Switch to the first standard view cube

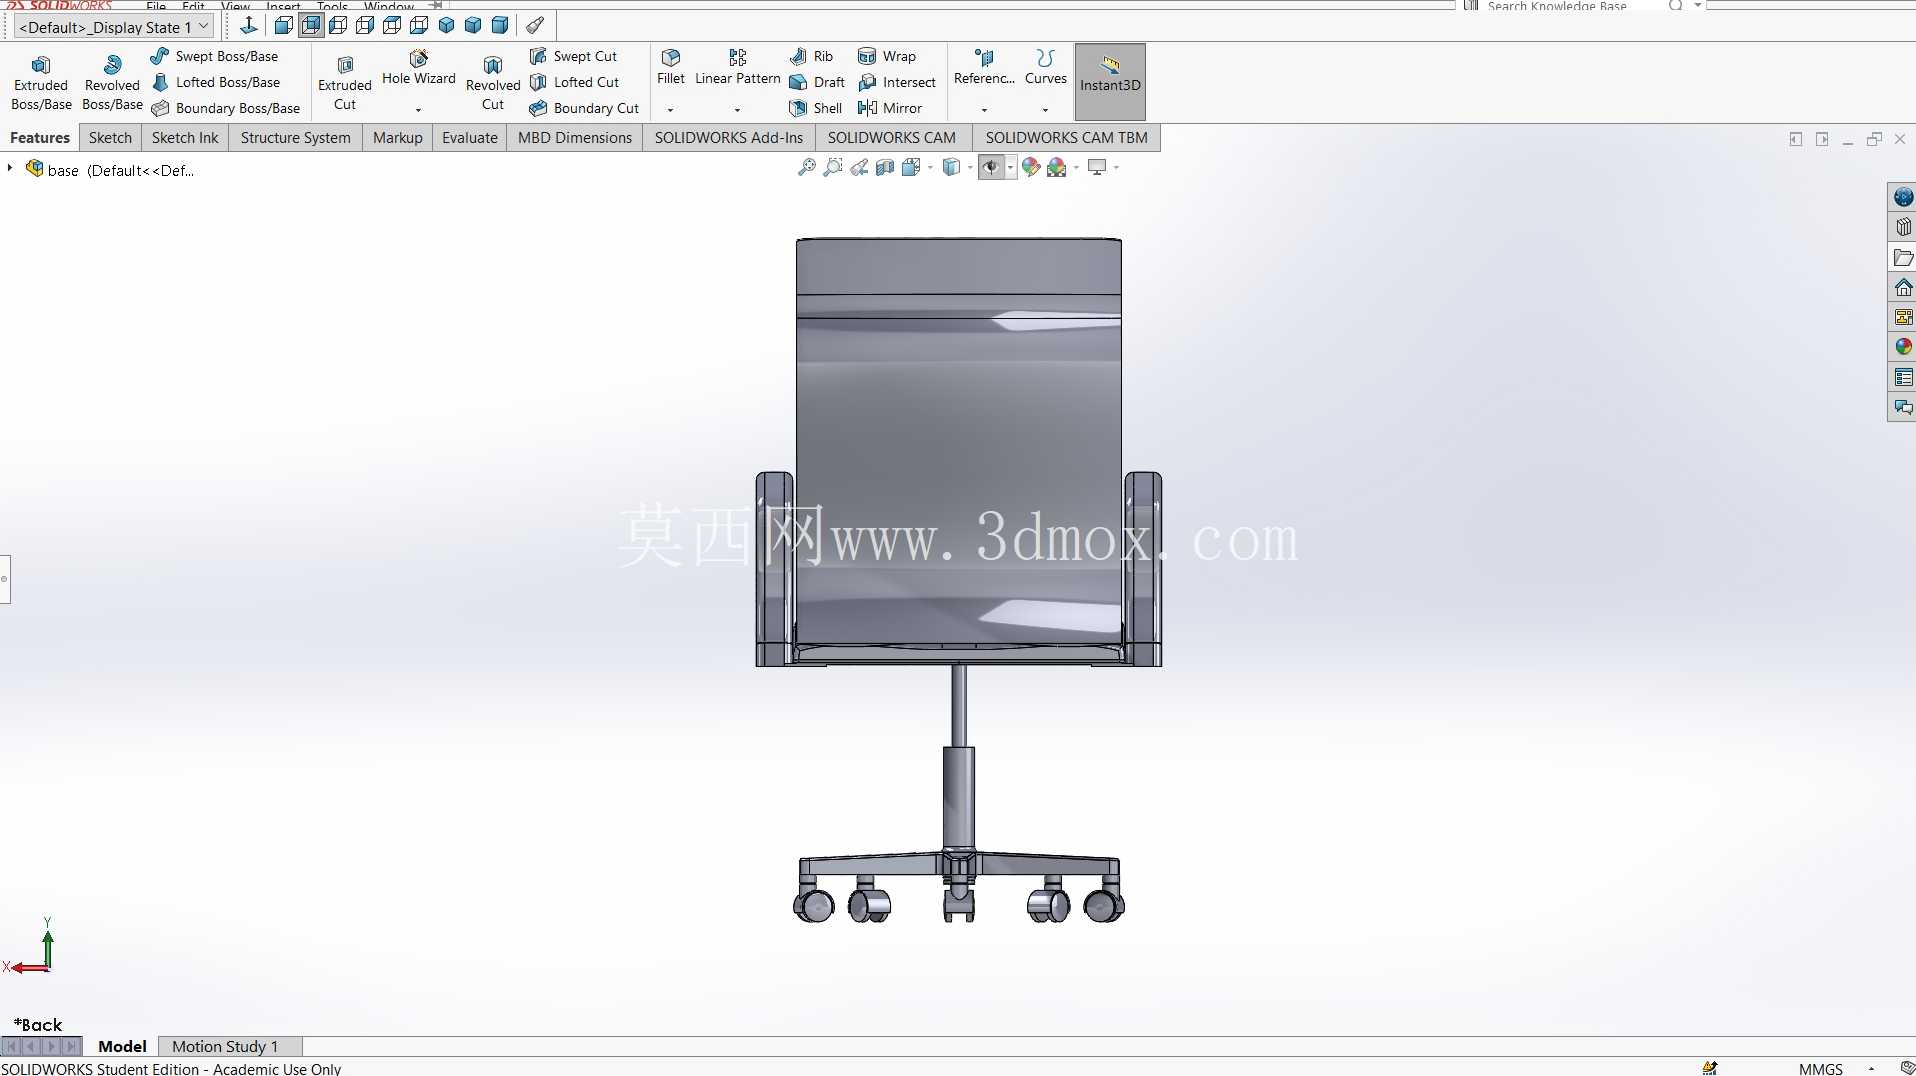tap(284, 25)
